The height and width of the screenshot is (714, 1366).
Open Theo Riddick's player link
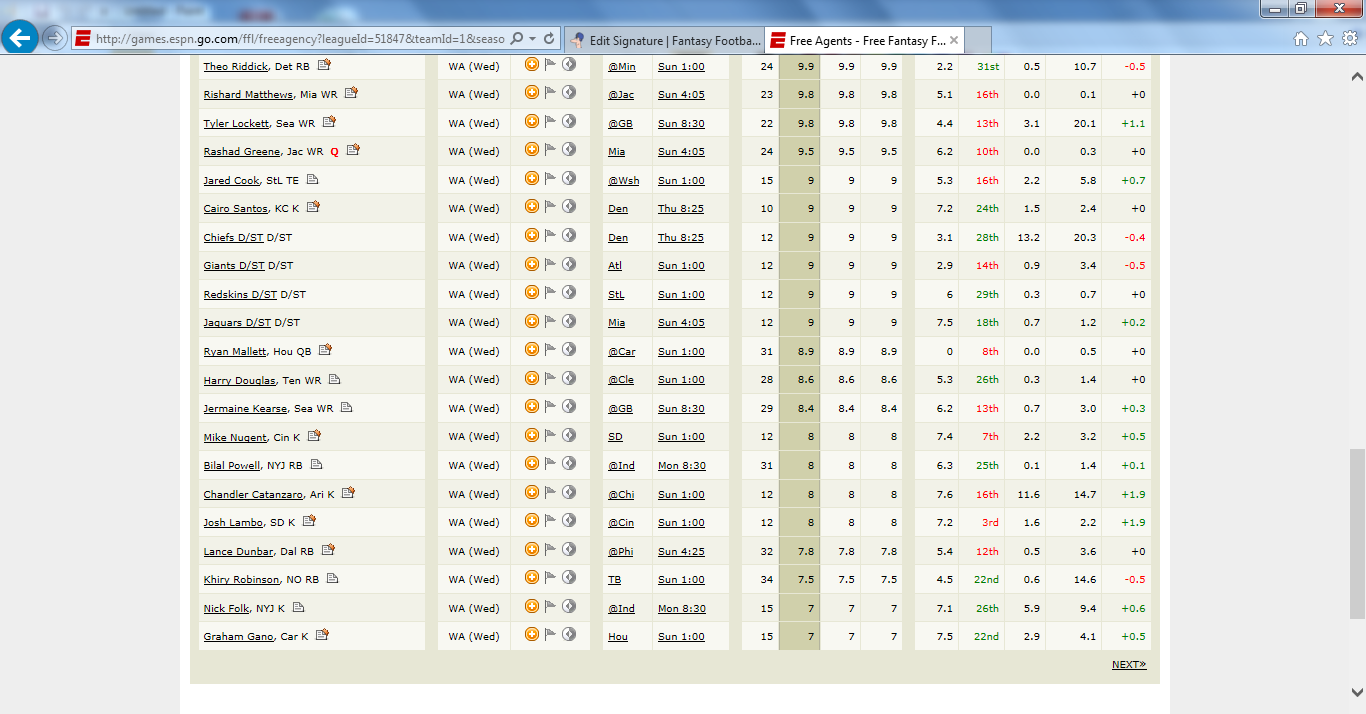pyautogui.click(x=235, y=66)
